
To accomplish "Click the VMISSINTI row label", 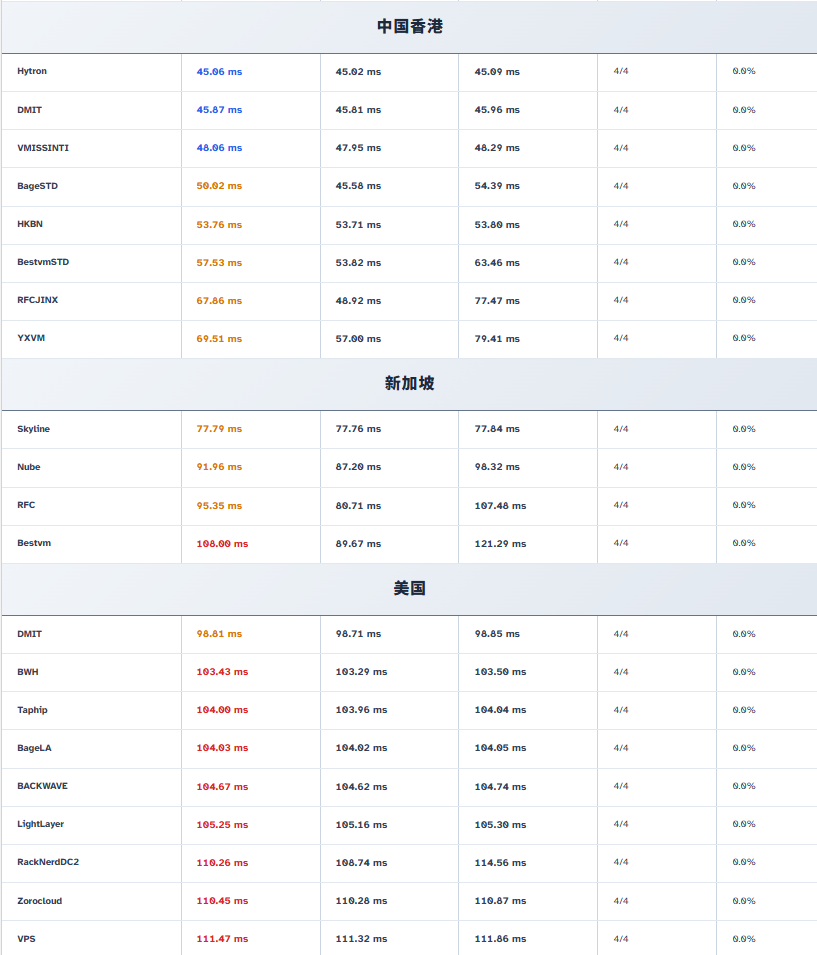I will [x=43, y=148].
